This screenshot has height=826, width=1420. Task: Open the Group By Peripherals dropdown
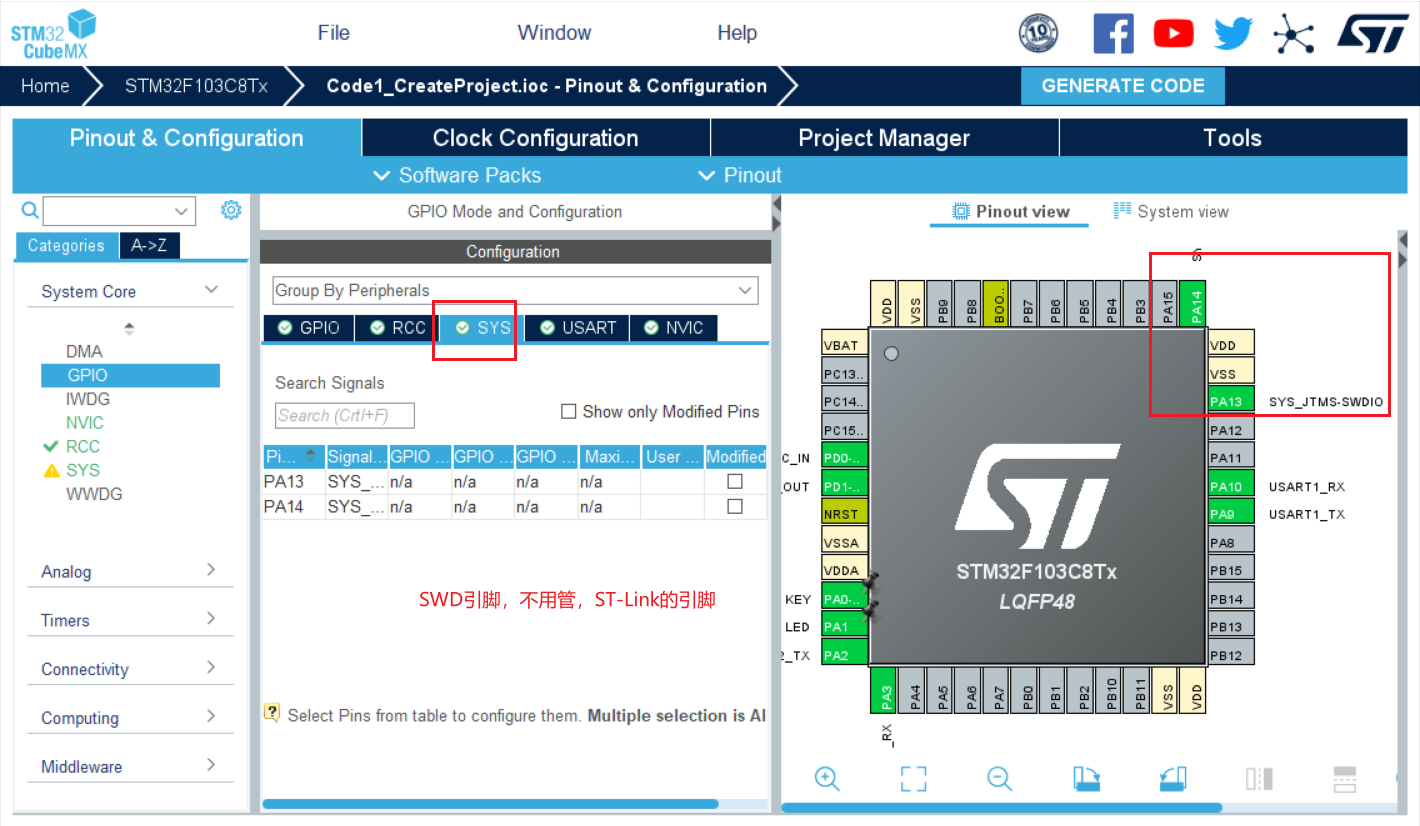(515, 290)
